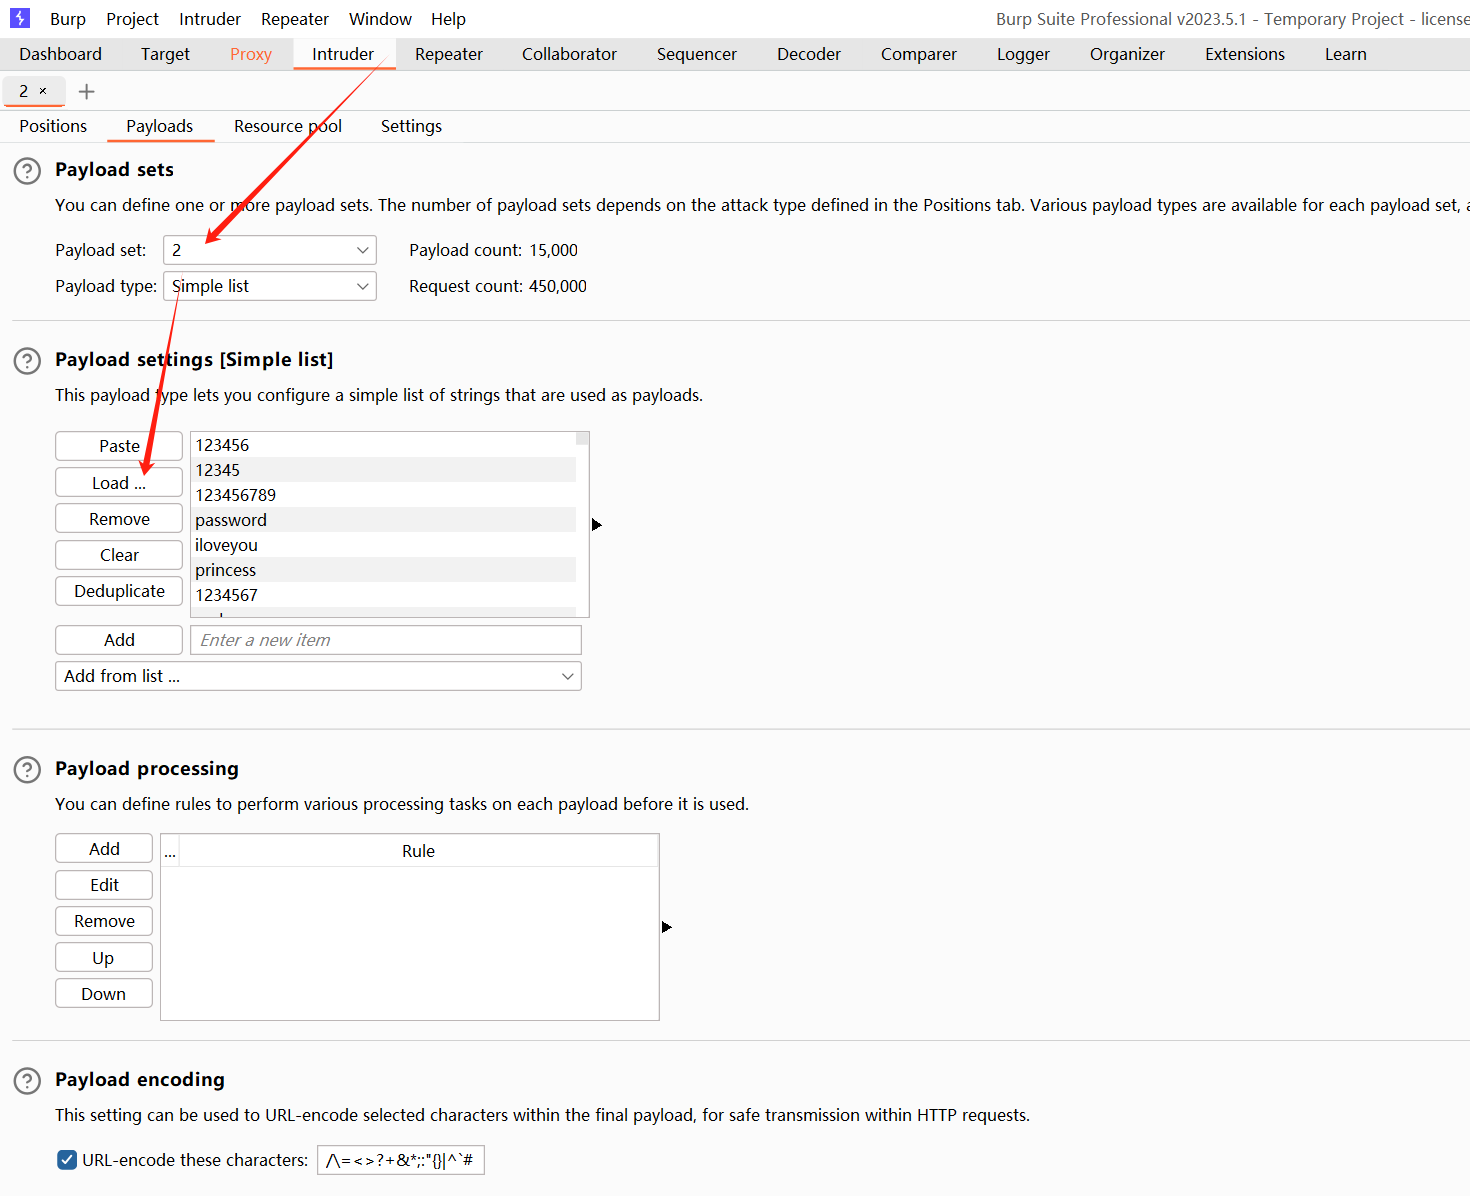
Task: Open help for Payload settings section
Action: pyautogui.click(x=27, y=361)
